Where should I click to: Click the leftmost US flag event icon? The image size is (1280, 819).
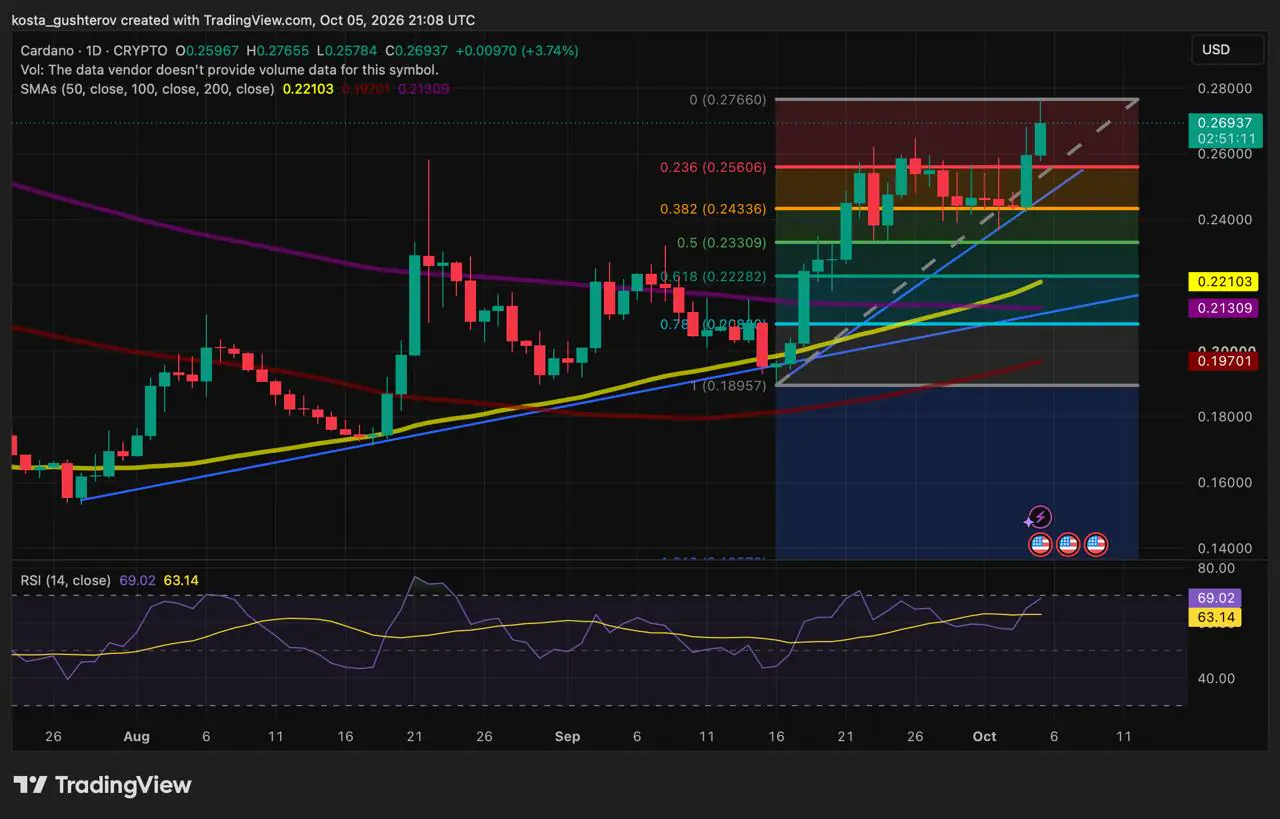point(1040,545)
